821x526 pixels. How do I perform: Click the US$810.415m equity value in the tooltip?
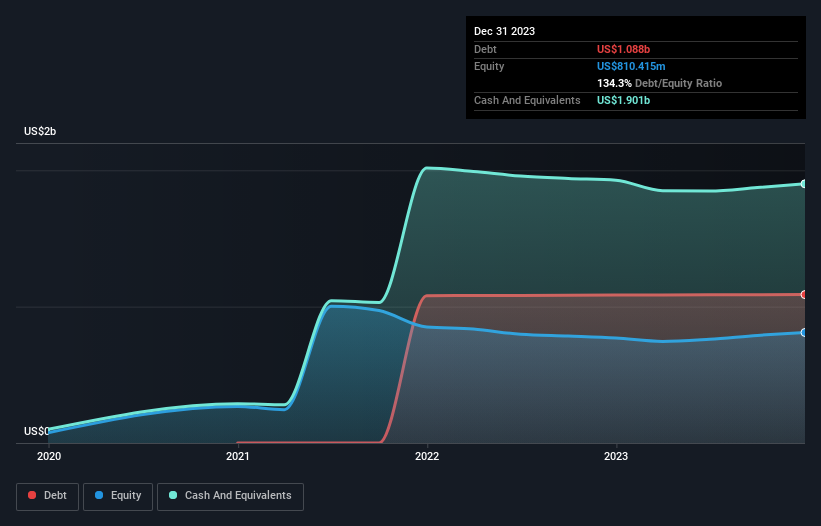(x=631, y=66)
